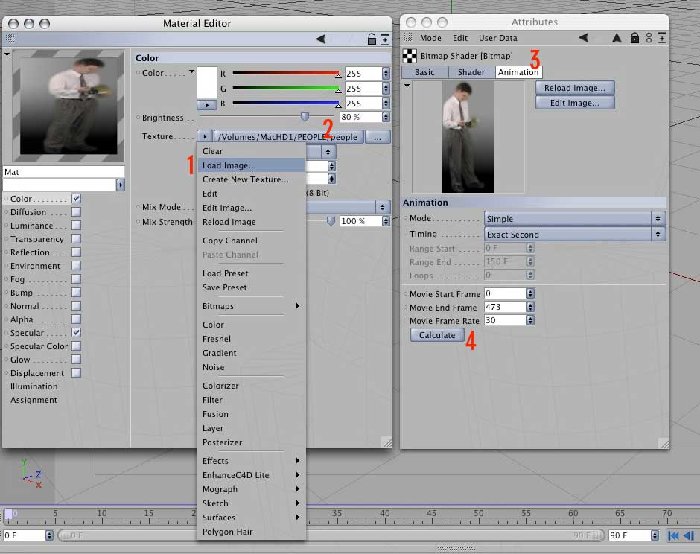
Task: Click the new-window icon in Material Editor toolbar
Action: coord(385,39)
